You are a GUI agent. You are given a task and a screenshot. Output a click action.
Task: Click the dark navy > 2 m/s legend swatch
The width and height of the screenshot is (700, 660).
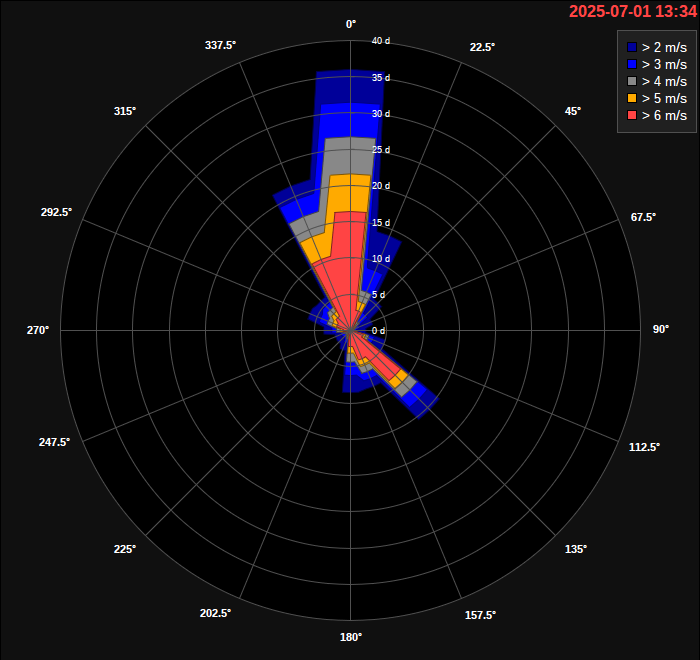tap(632, 47)
